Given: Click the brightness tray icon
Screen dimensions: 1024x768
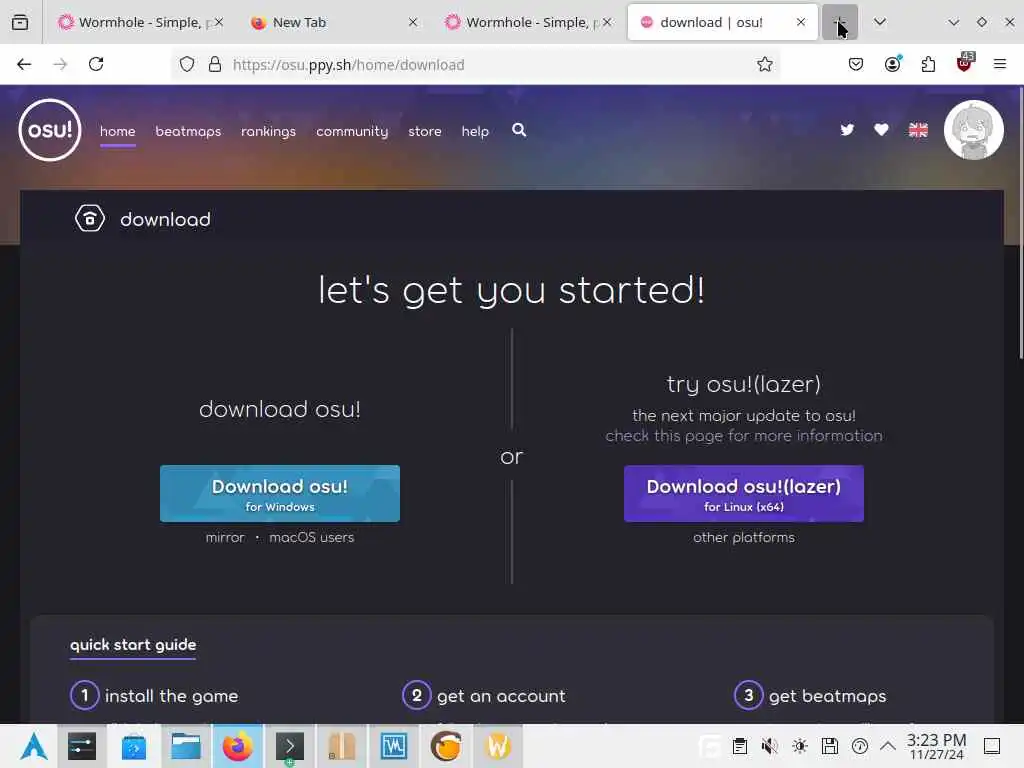Looking at the screenshot, I should coord(799,746).
